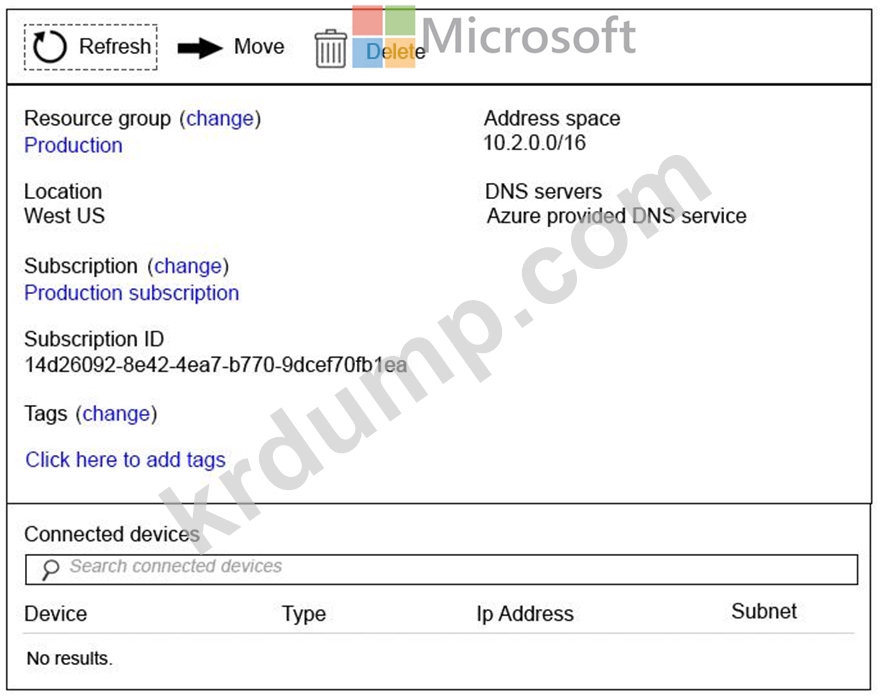Sort by Ip Address column header
This screenshot has width=880, height=698.
pyautogui.click(x=525, y=614)
